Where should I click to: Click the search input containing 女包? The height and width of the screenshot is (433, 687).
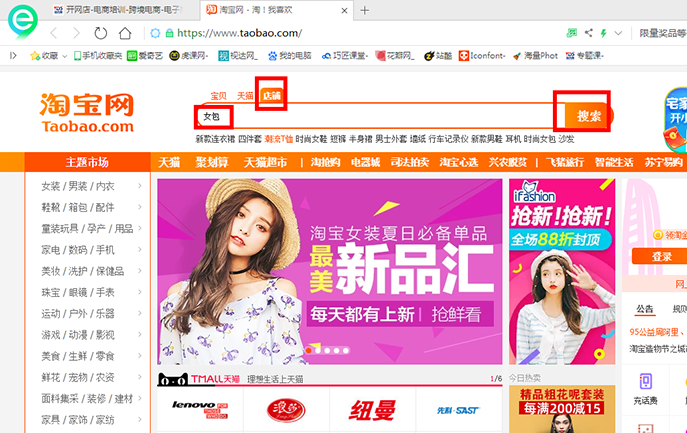[370, 117]
